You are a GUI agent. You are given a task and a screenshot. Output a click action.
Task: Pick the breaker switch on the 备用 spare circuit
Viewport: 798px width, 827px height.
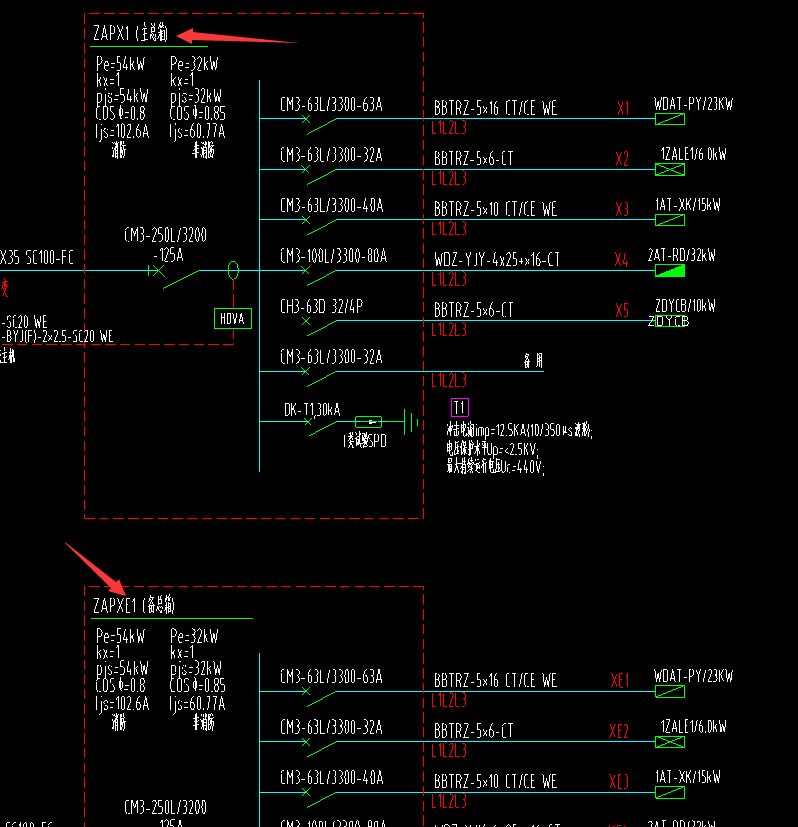click(320, 377)
